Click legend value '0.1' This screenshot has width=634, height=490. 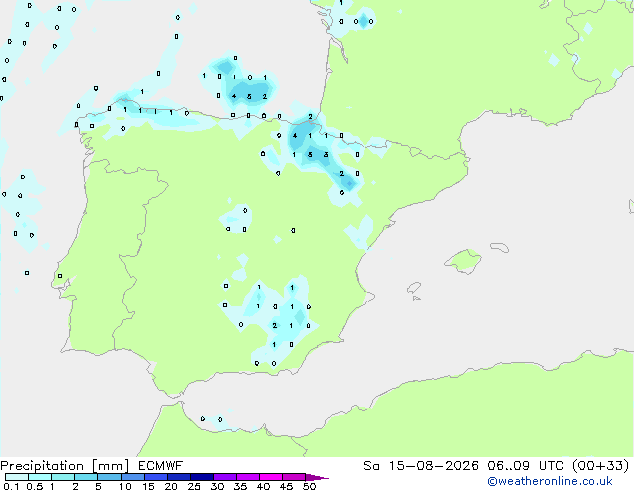(11, 486)
